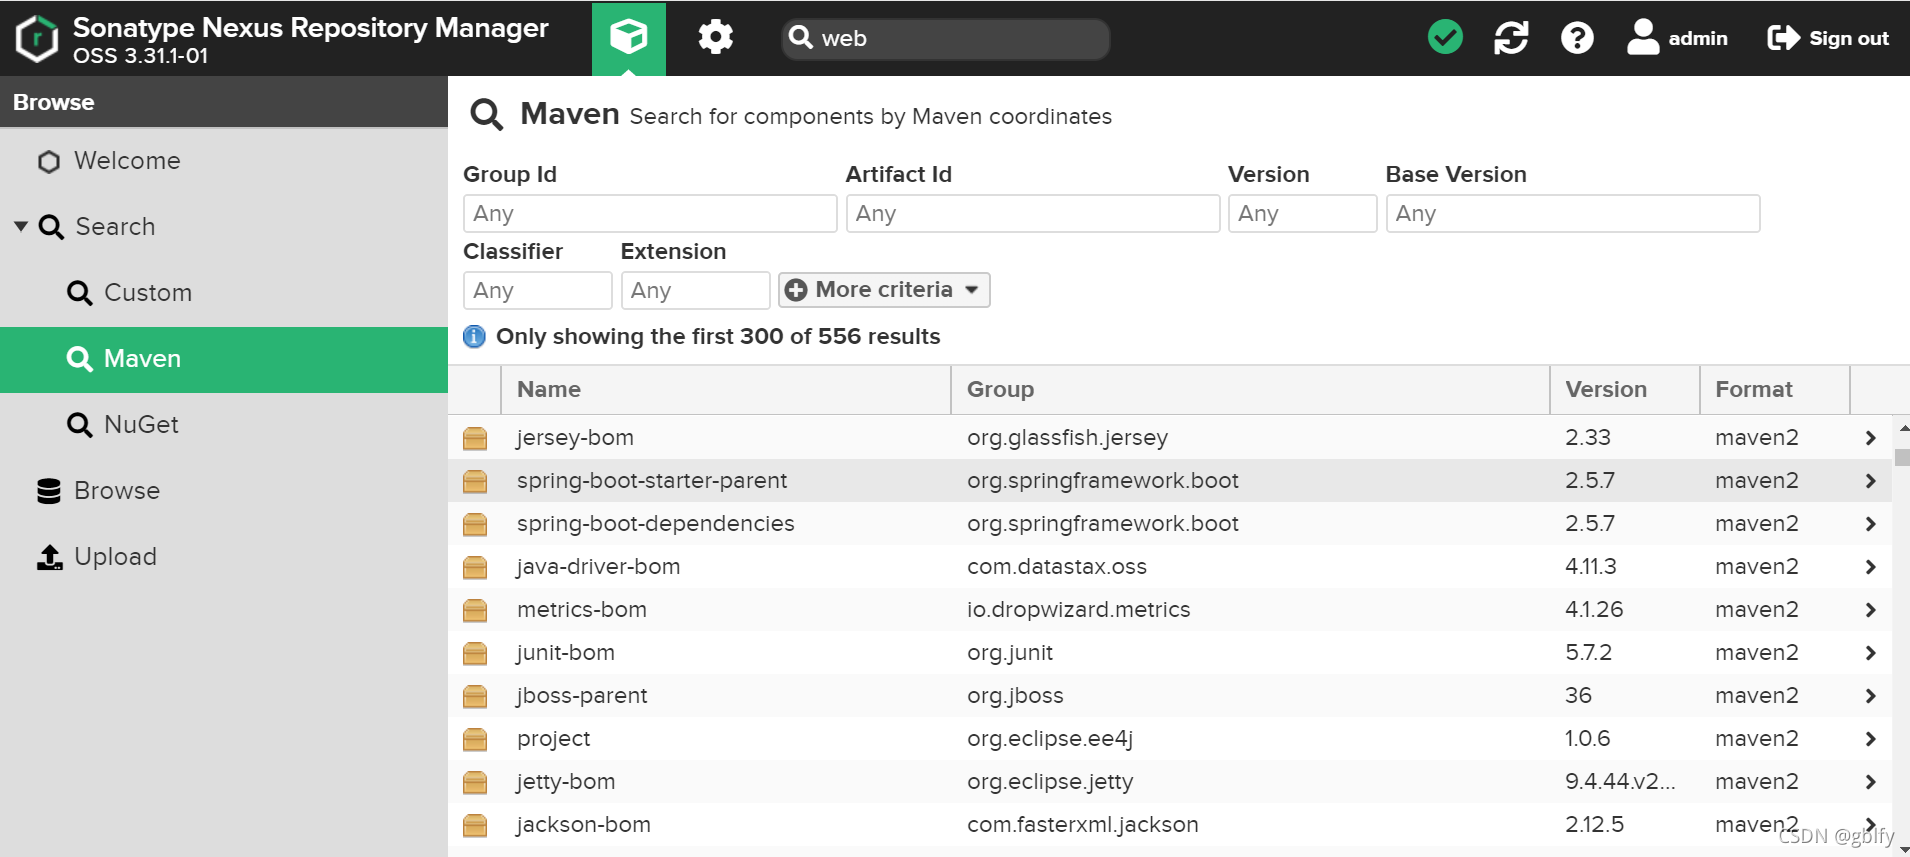This screenshot has height=857, width=1910.
Task: Open the More criteria dropdown
Action: pyautogui.click(x=884, y=290)
